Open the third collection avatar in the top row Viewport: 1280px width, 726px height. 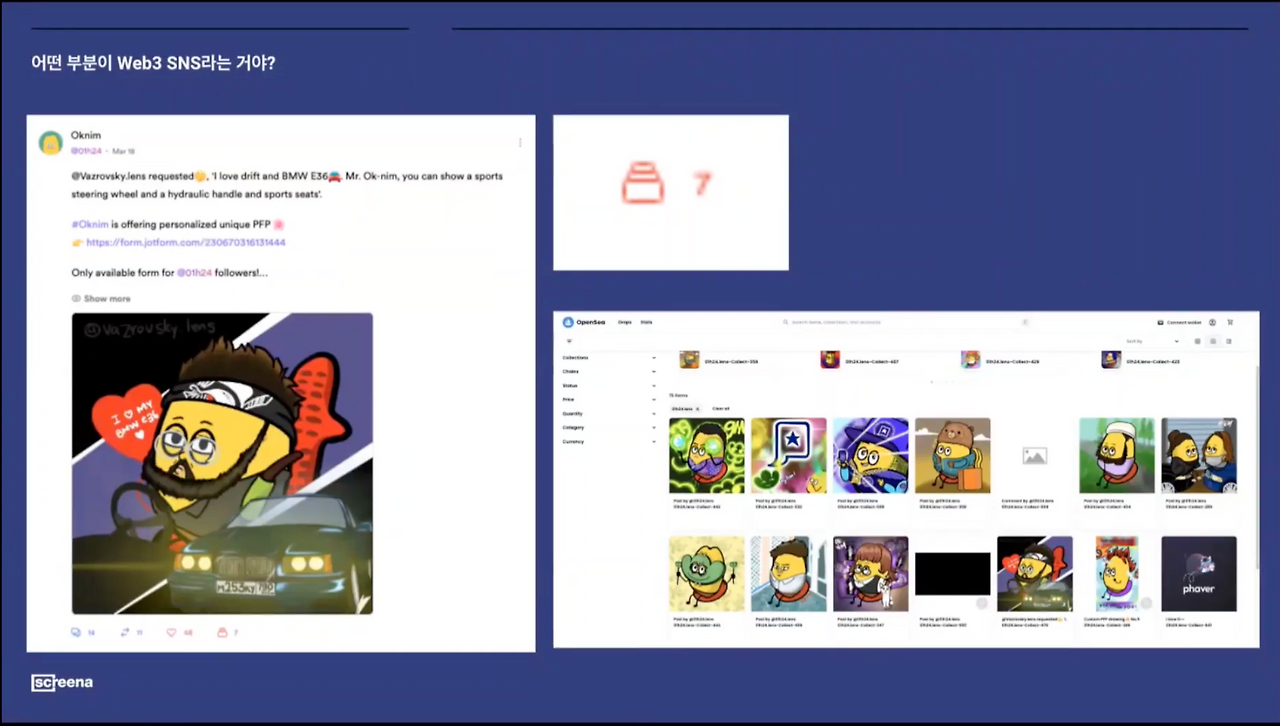(970, 360)
